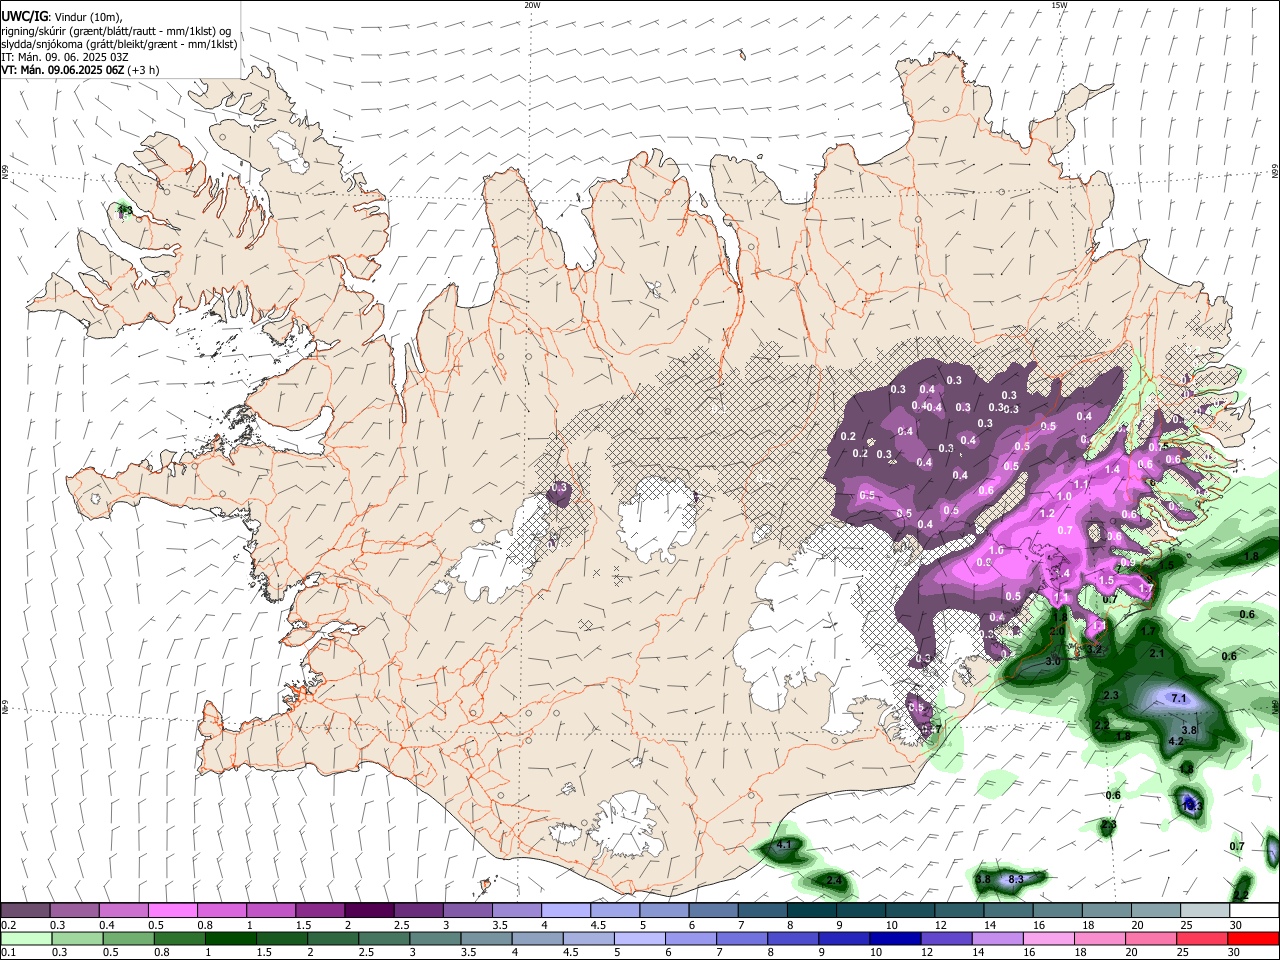Click the 4.1 rain value south of Iceland
Image resolution: width=1280 pixels, height=960 pixels.
point(784,845)
